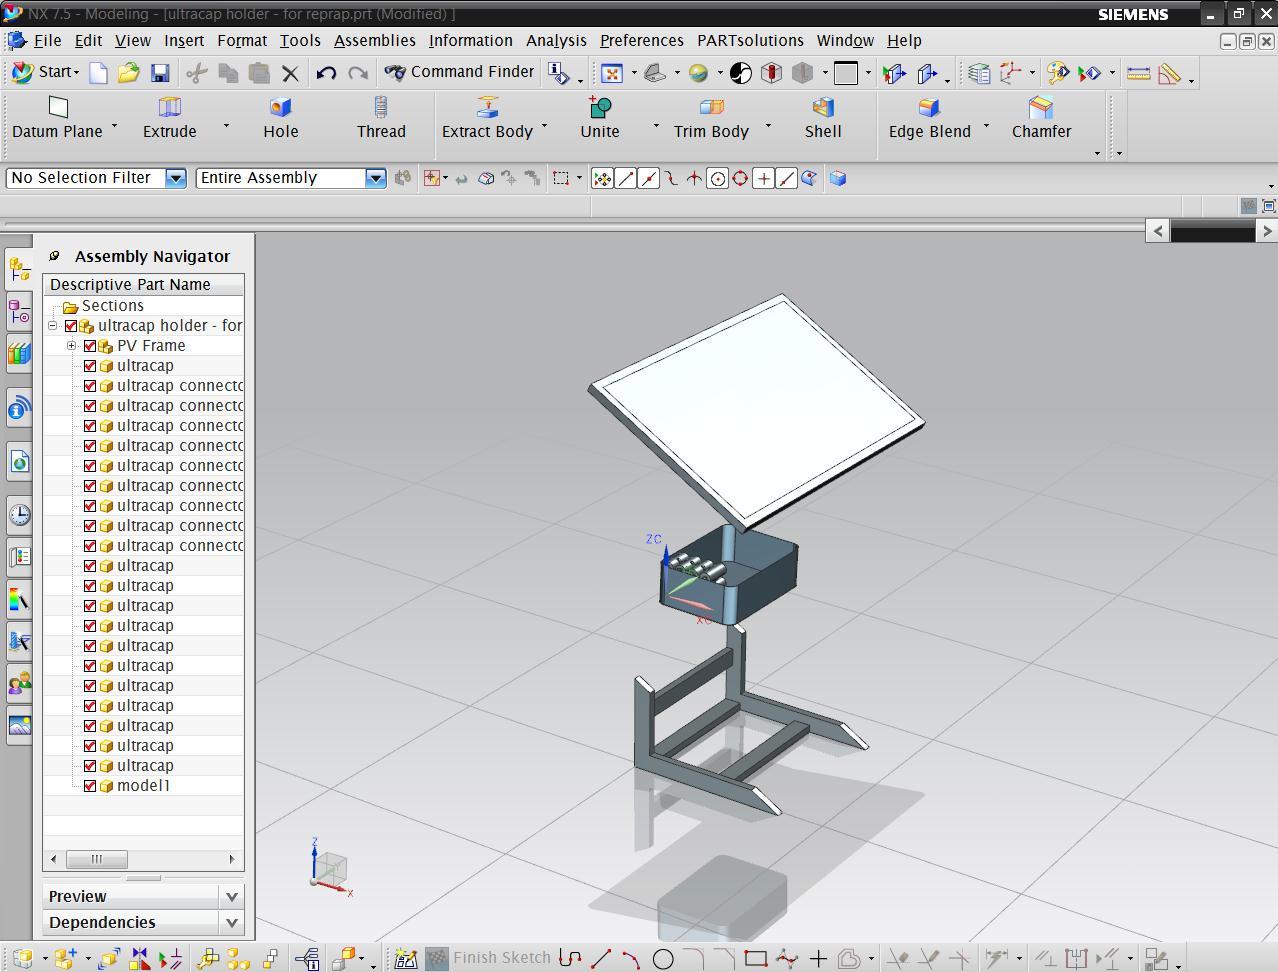
Task: Open the PARTsolutions menu
Action: tap(750, 41)
